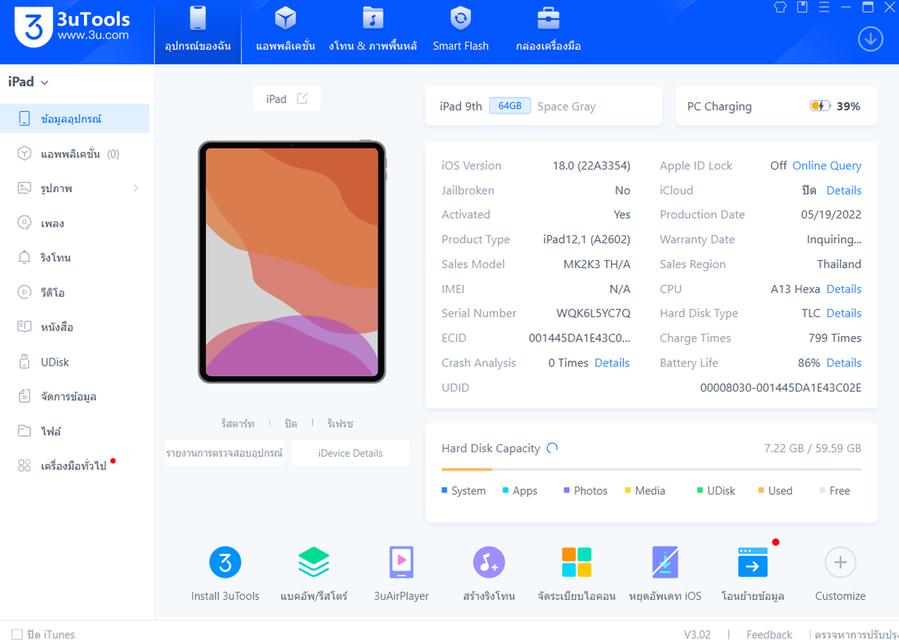Expand the photos sidebar arrow
Viewport: 899px width, 640px height.
point(135,188)
